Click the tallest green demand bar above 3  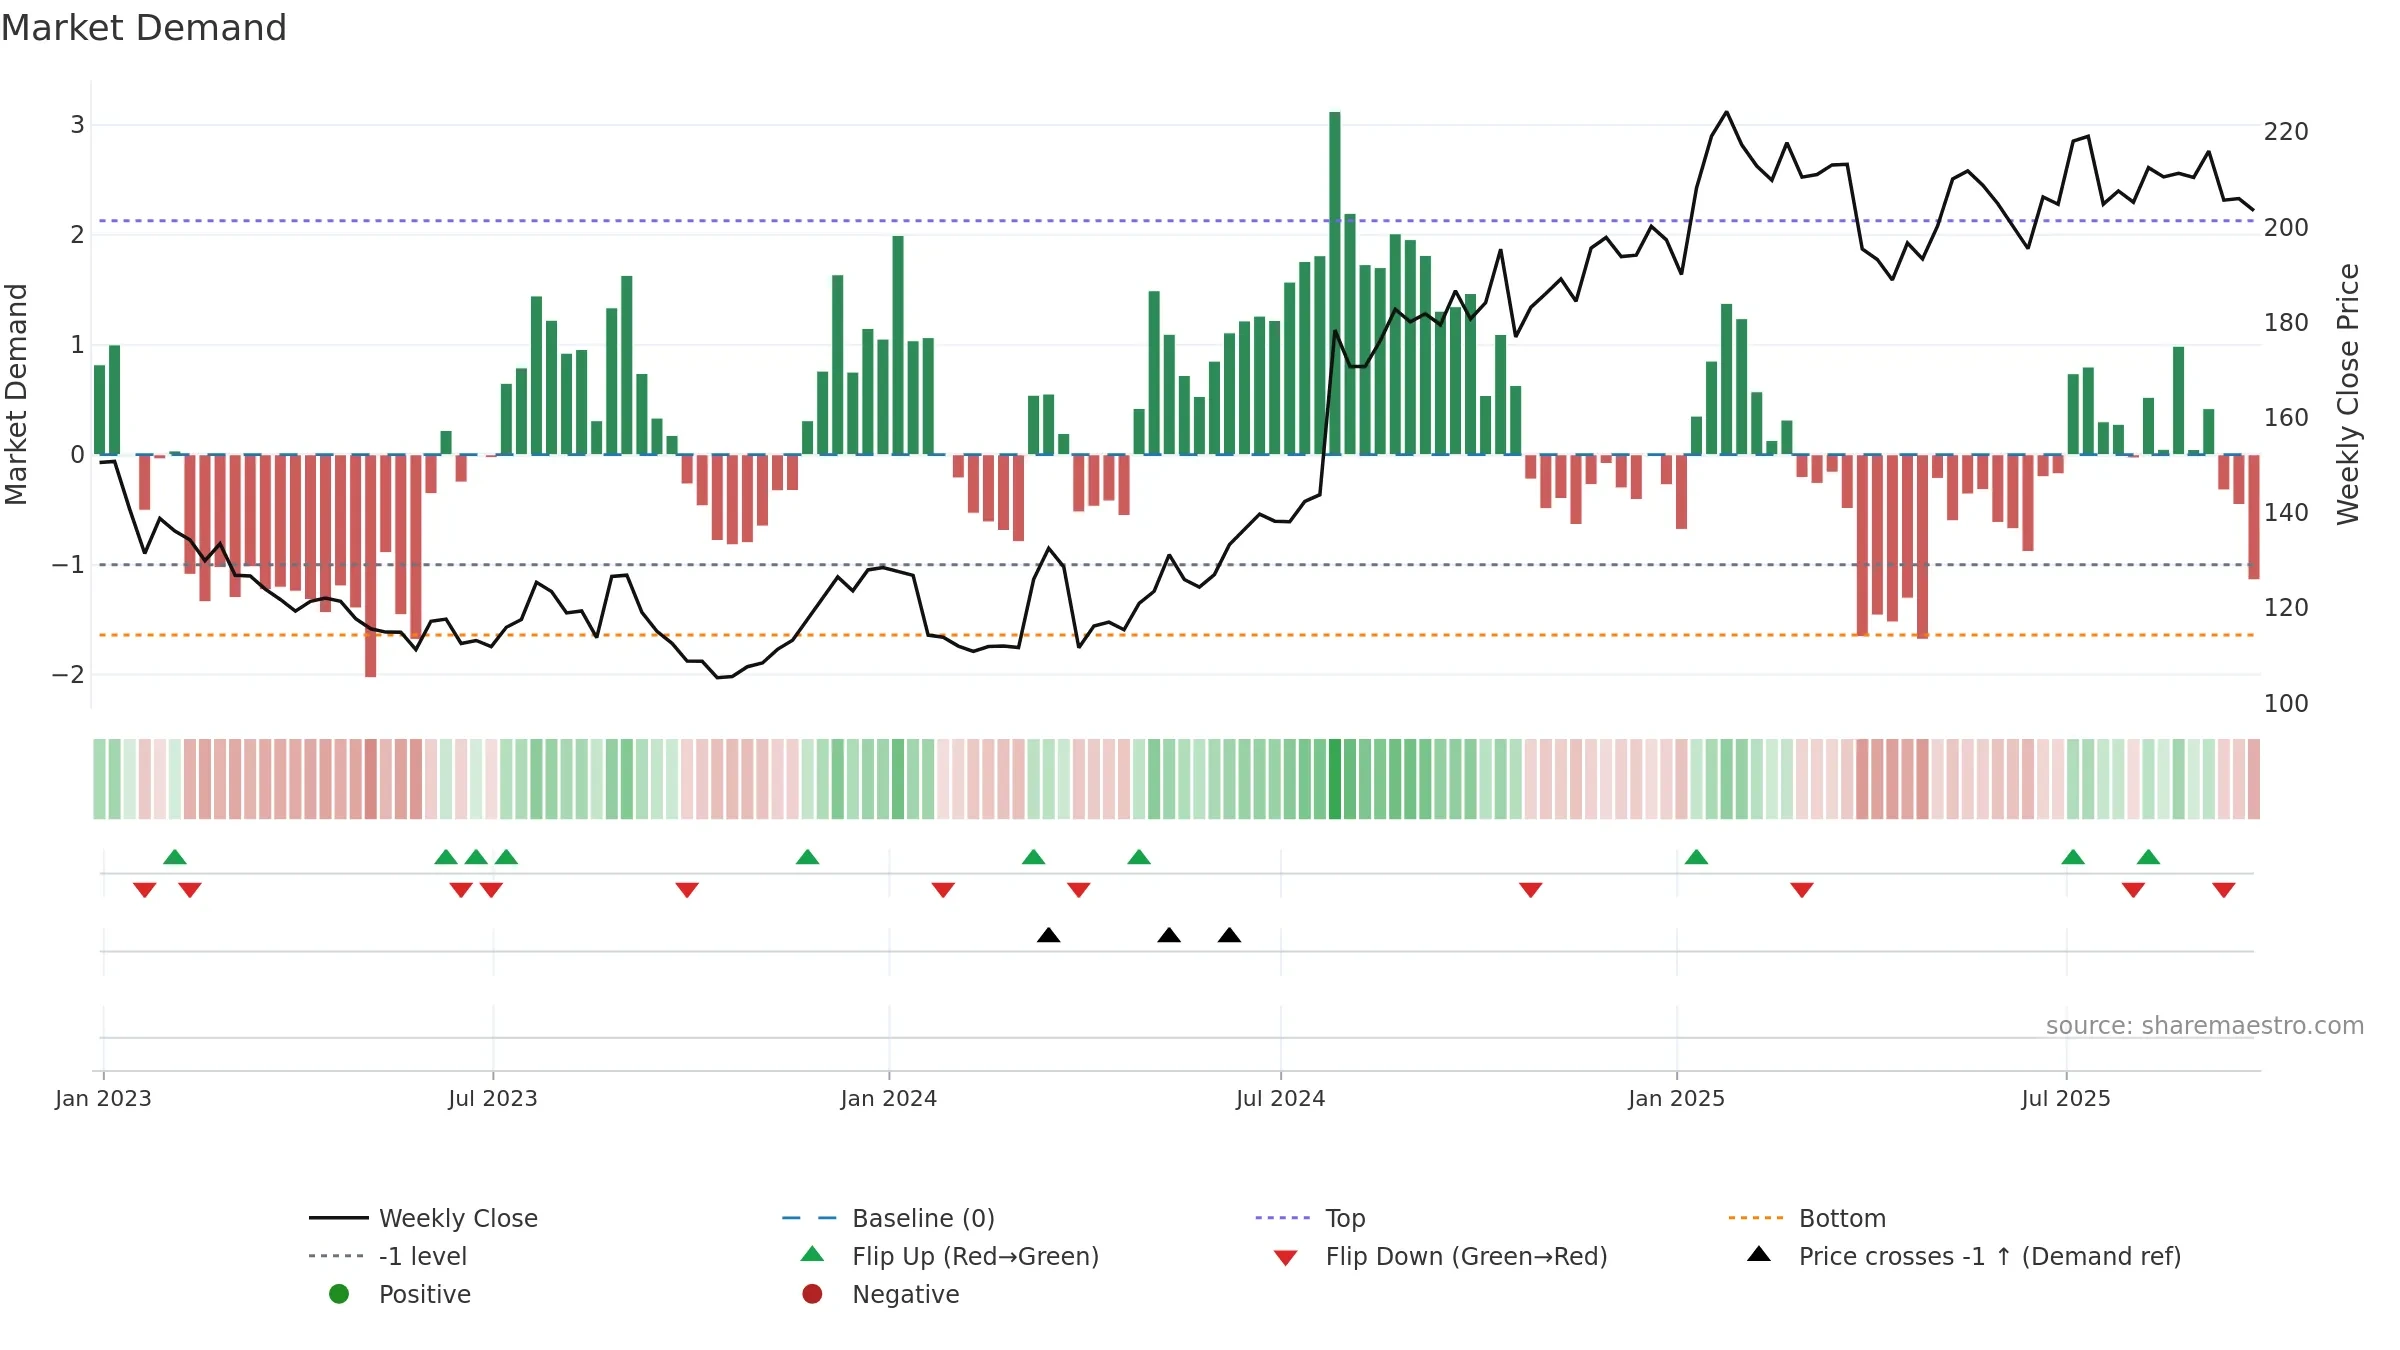(1335, 283)
